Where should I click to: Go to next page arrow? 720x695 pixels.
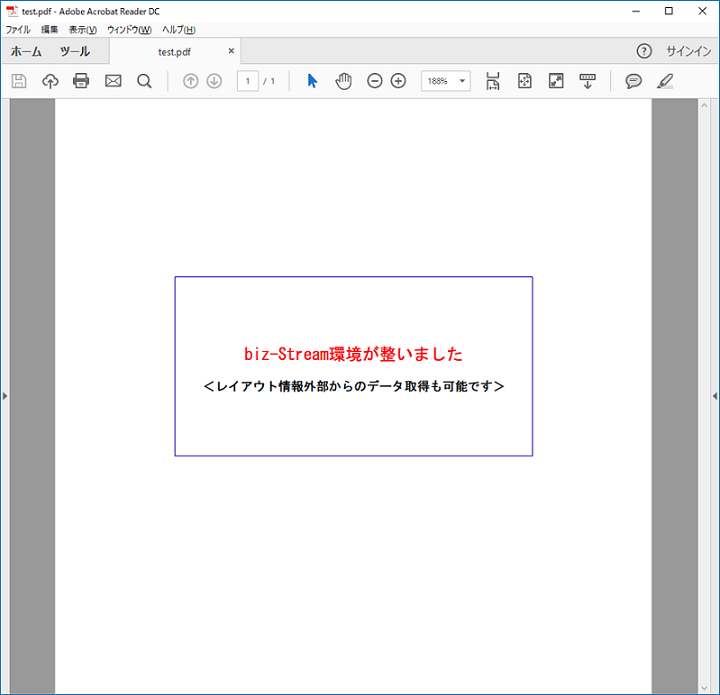[214, 81]
